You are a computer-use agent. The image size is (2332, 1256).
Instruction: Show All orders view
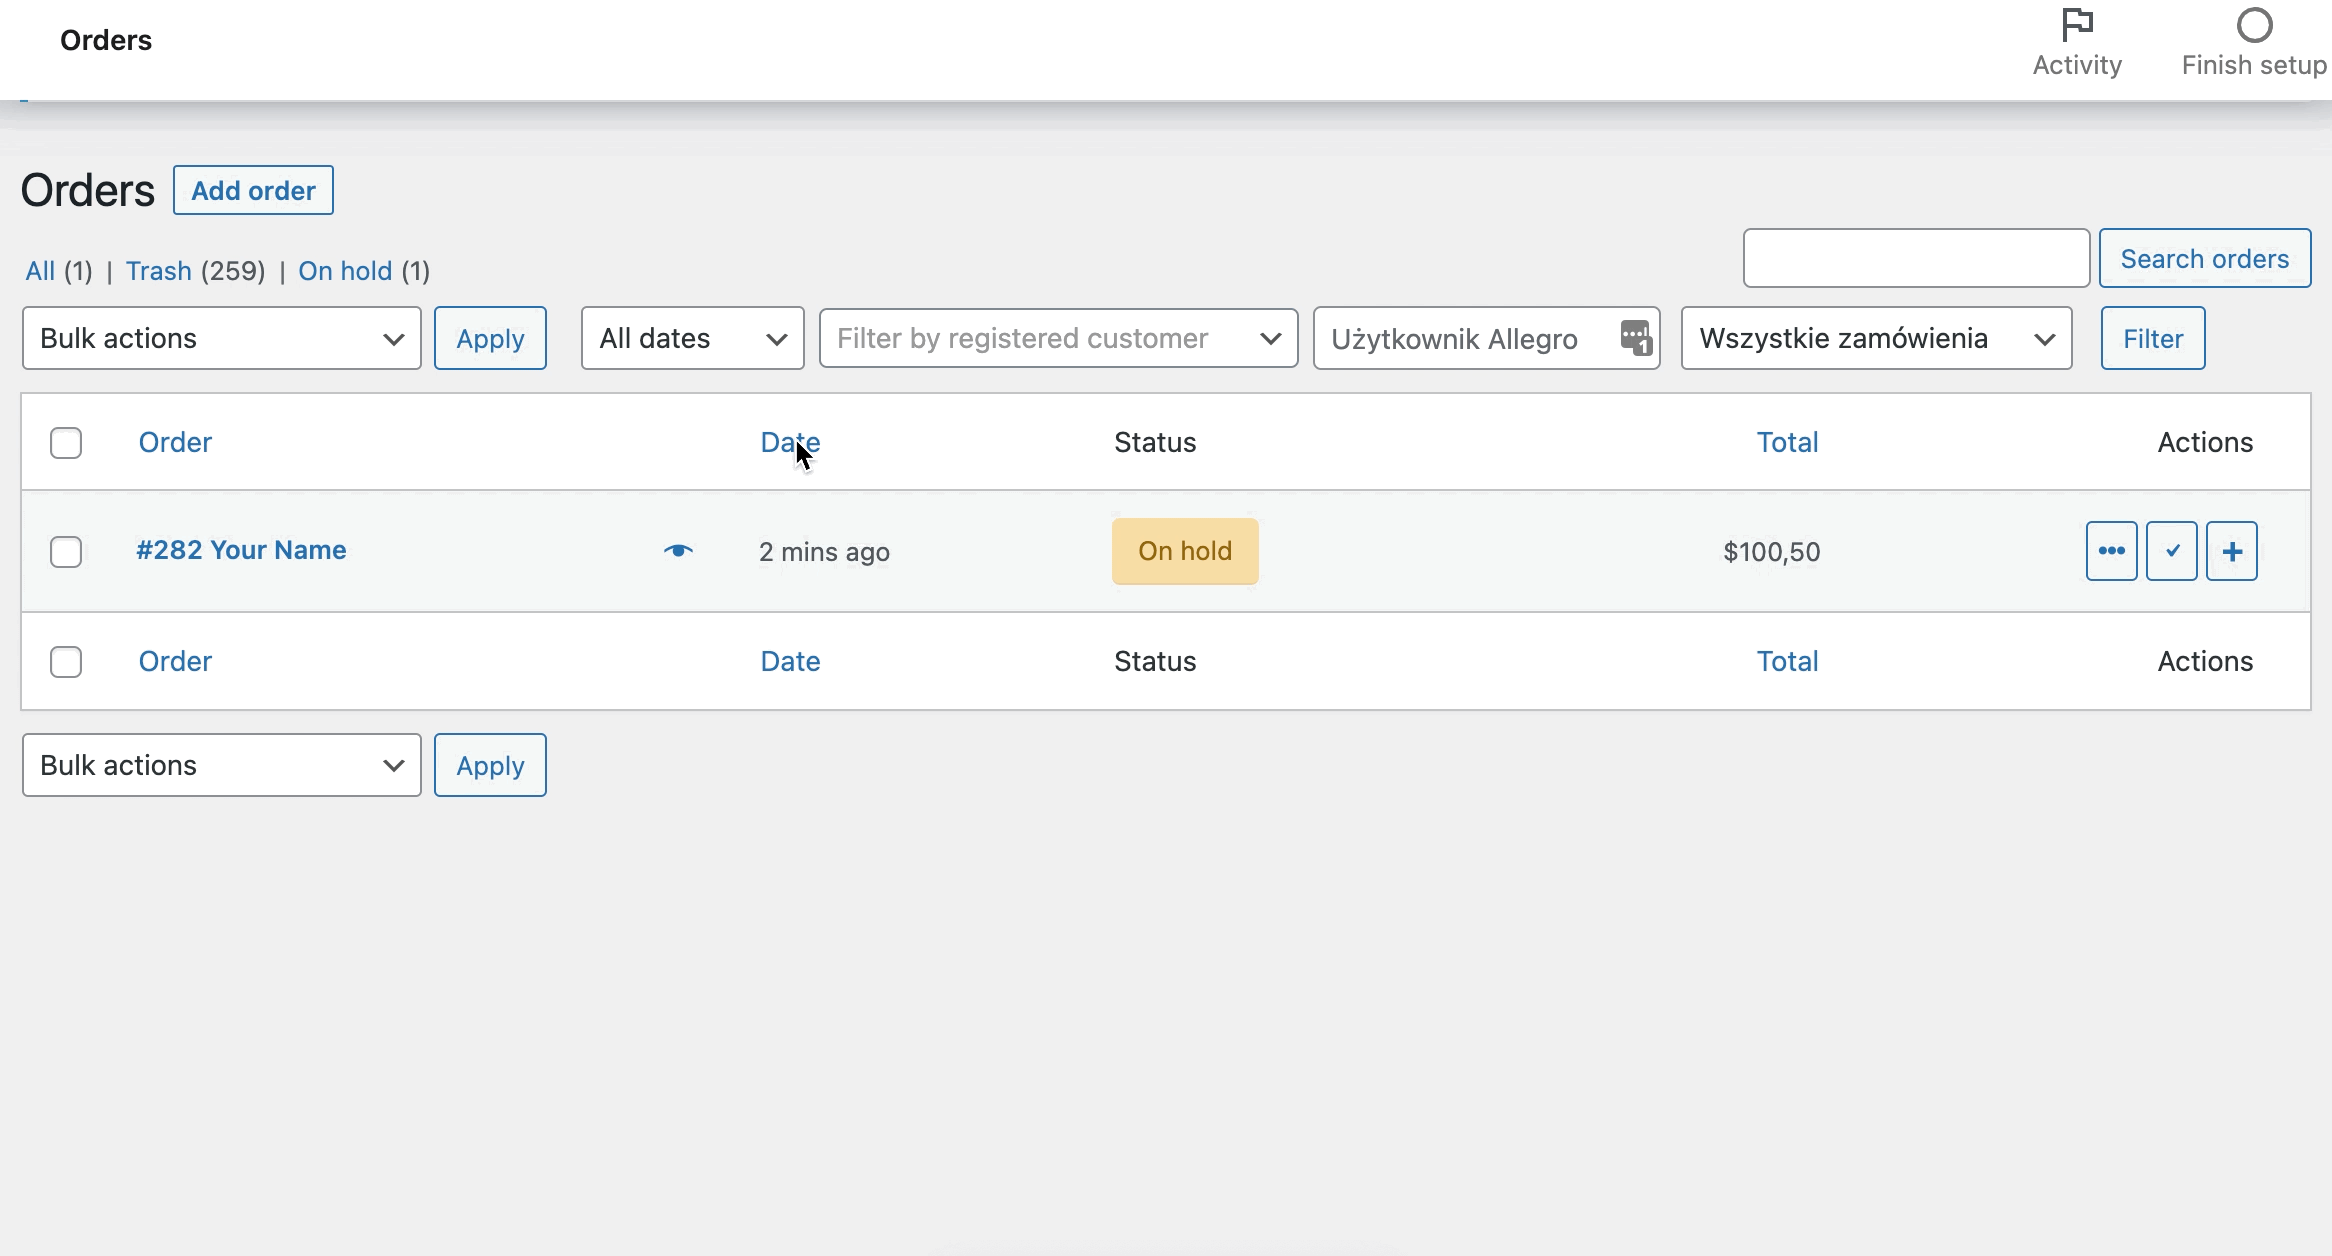coord(40,271)
